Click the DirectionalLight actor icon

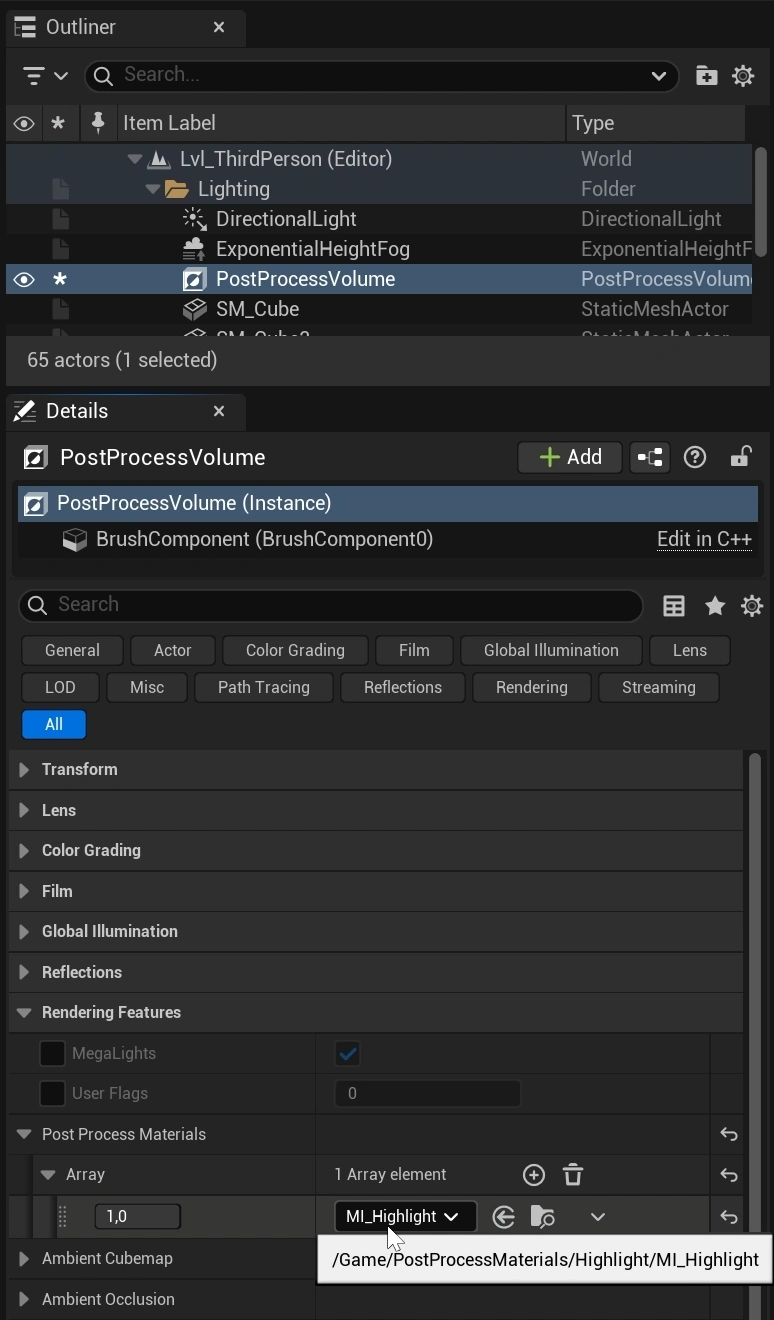[x=194, y=219]
